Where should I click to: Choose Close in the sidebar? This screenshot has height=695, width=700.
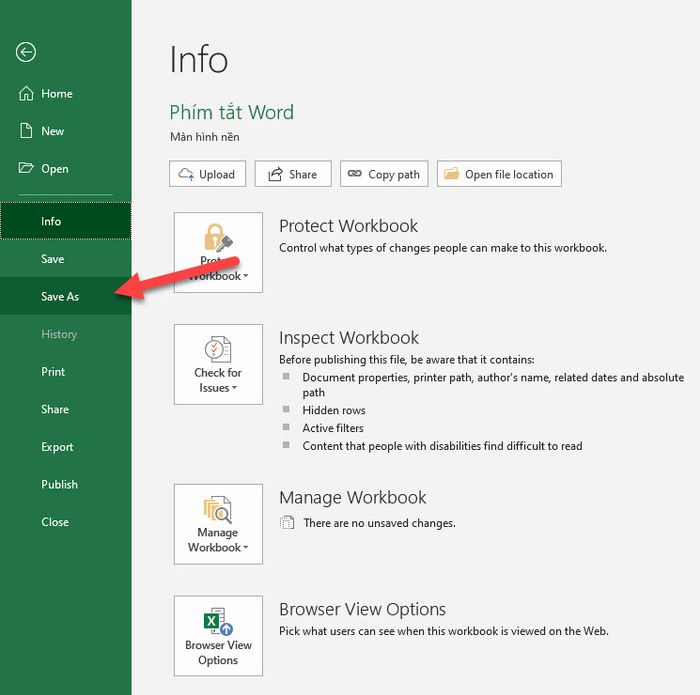[66, 521]
